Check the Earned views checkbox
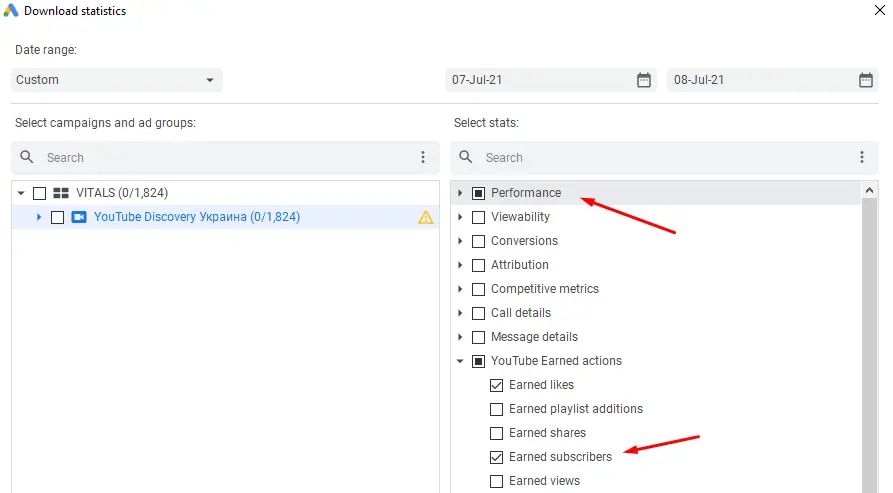 point(497,482)
